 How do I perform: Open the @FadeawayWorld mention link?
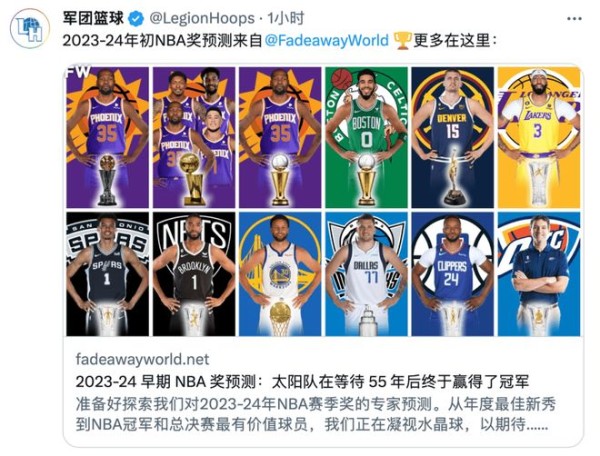tap(326, 41)
